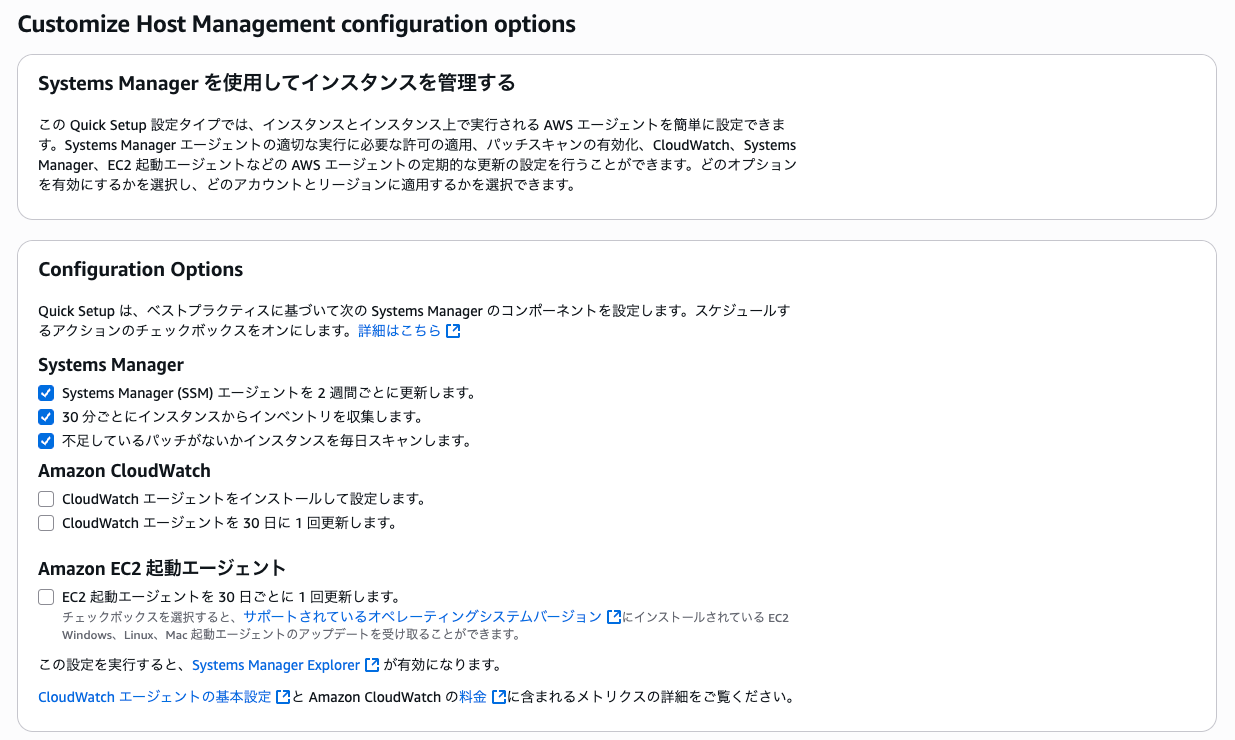Click external-link icon after オペレーティングシステムバージョン

click(x=614, y=617)
